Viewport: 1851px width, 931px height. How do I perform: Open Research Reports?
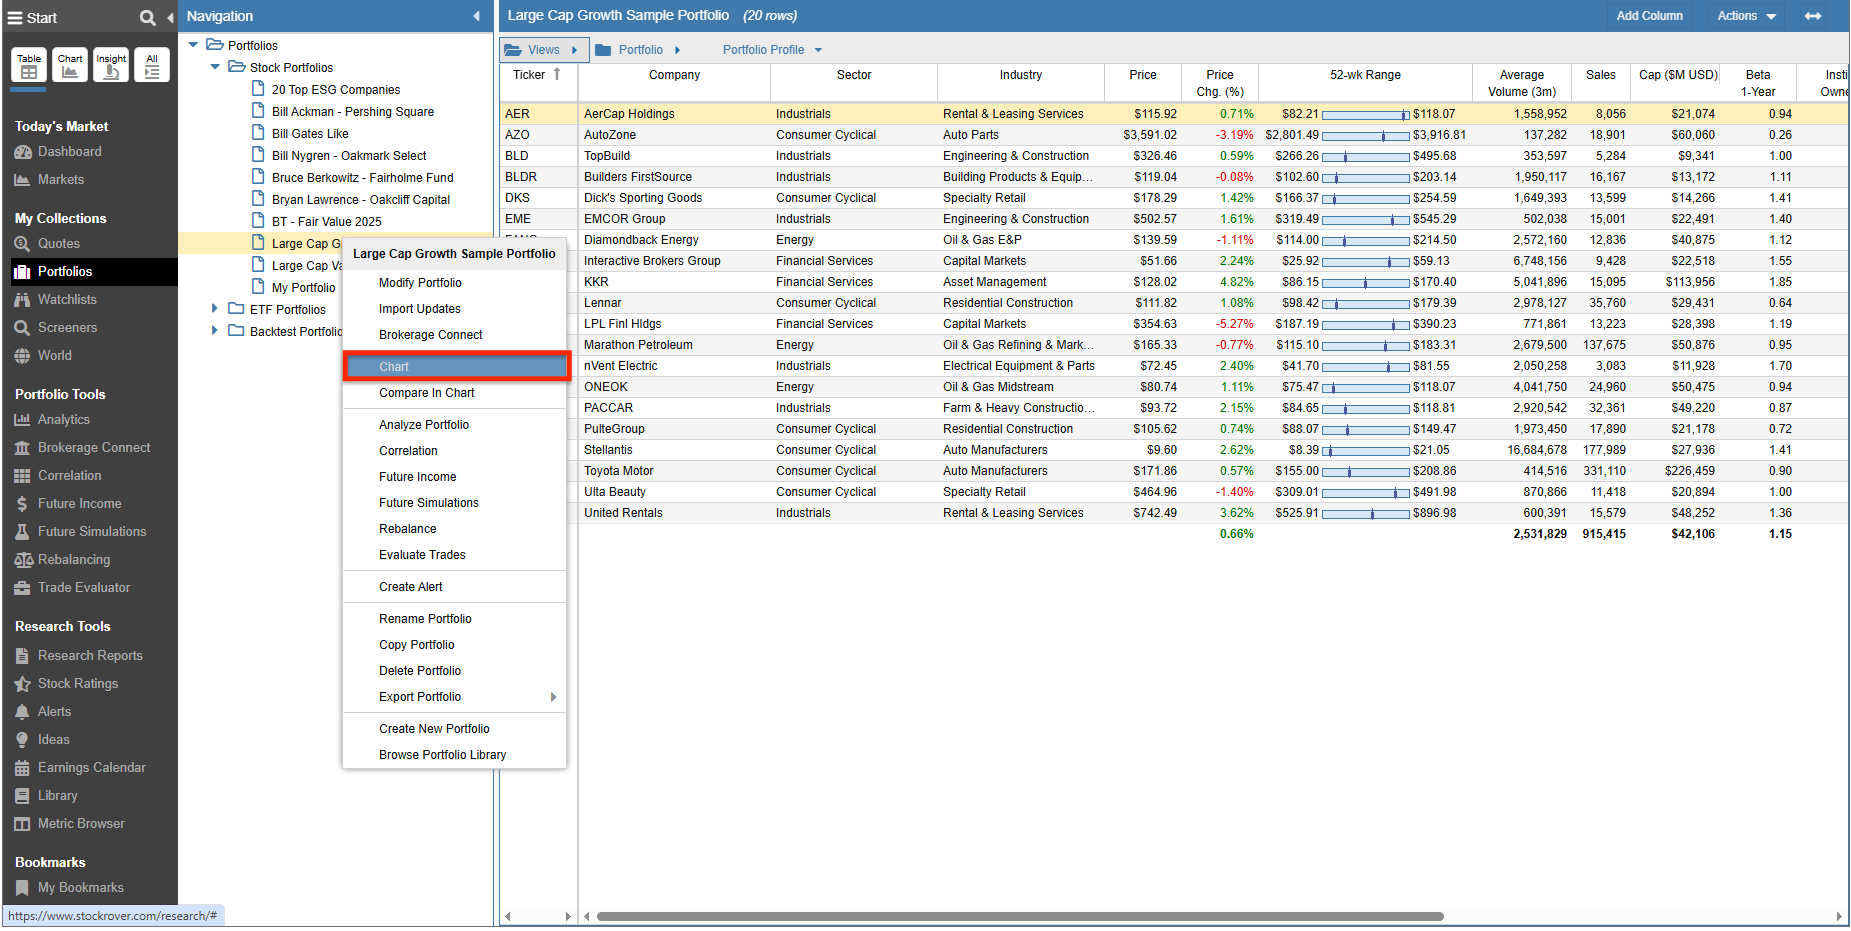point(89,656)
